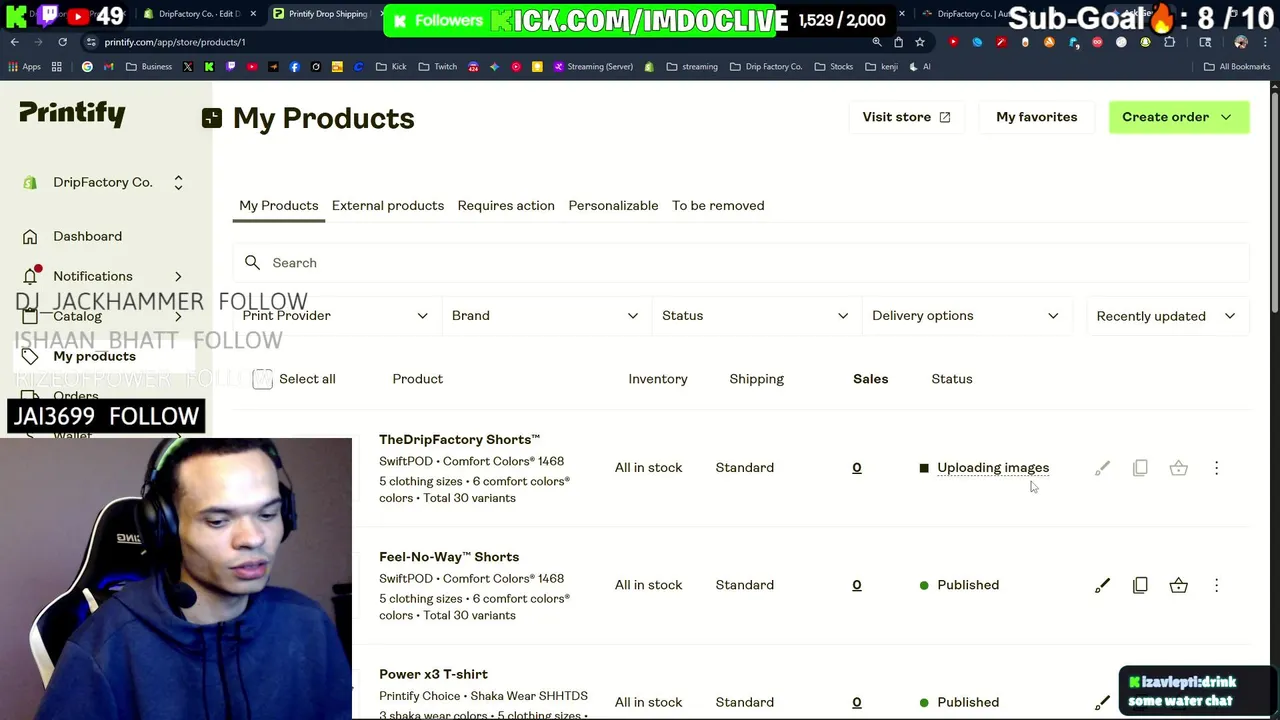
Task: Click the edit pencil icon for Power x3 T-shirt
Action: point(1102,702)
